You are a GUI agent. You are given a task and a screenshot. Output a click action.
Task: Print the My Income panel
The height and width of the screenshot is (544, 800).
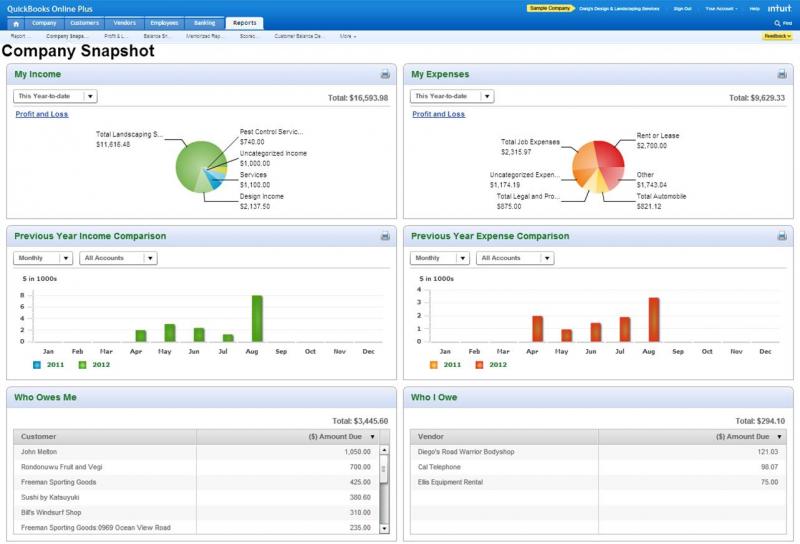(x=385, y=75)
